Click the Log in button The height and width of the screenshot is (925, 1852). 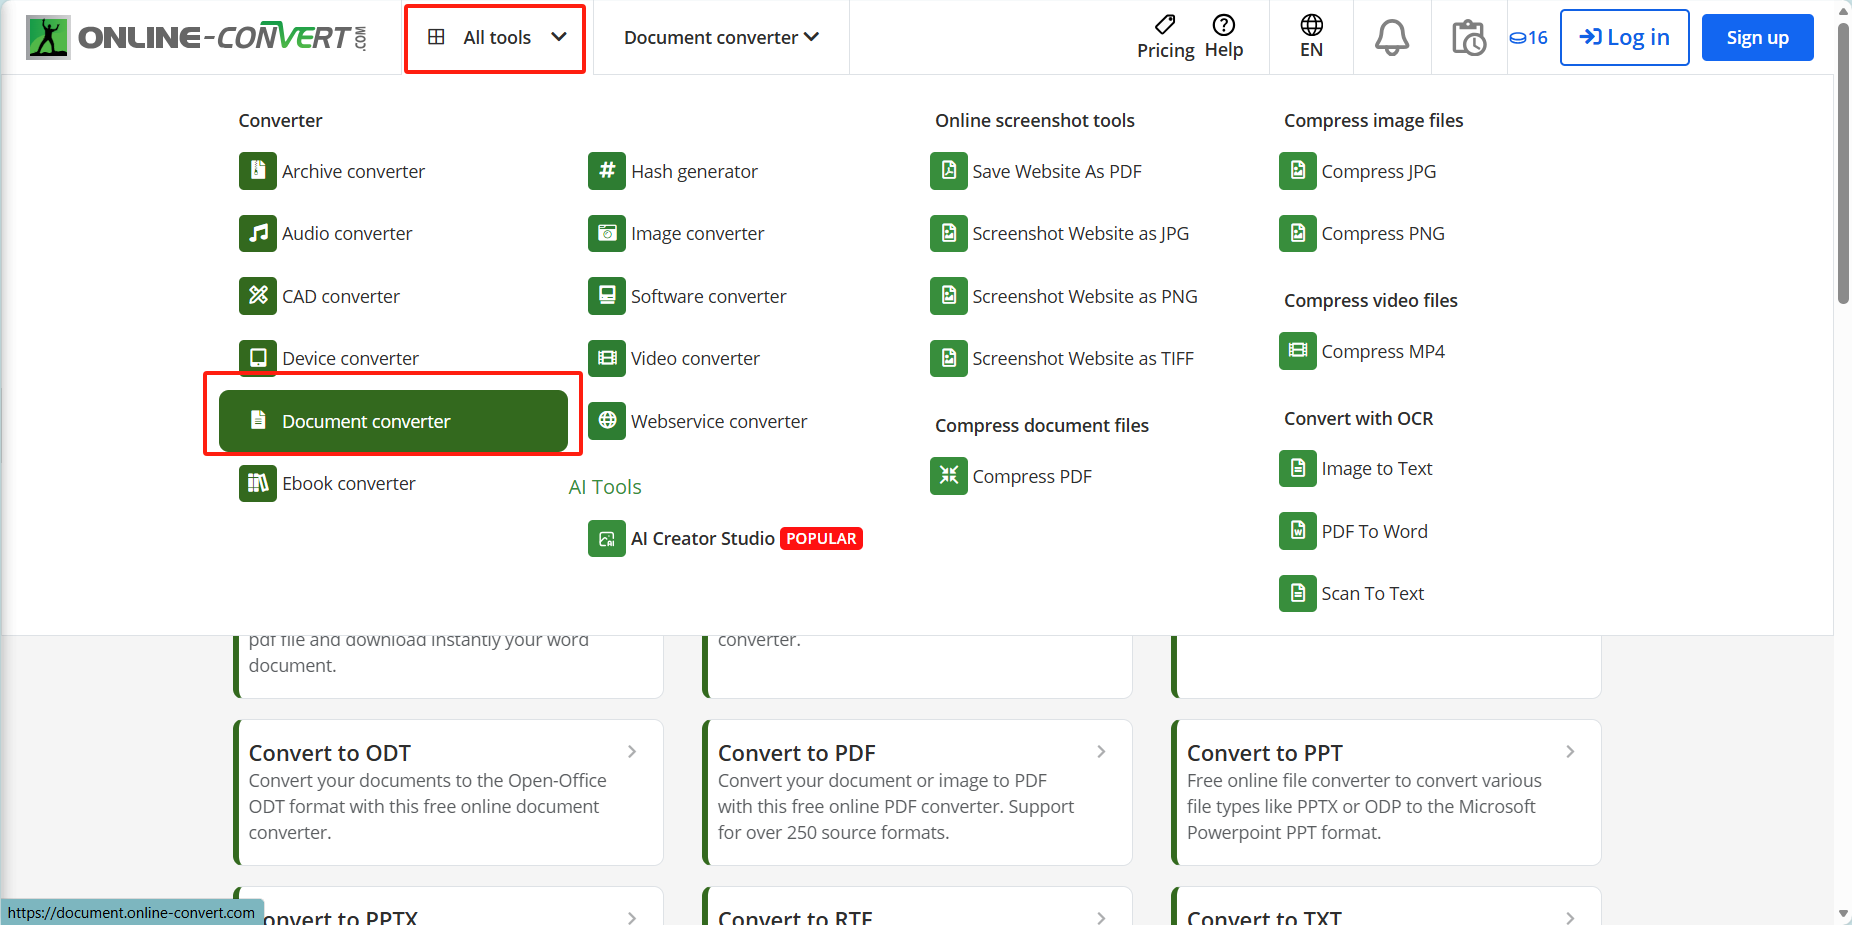[x=1624, y=38]
